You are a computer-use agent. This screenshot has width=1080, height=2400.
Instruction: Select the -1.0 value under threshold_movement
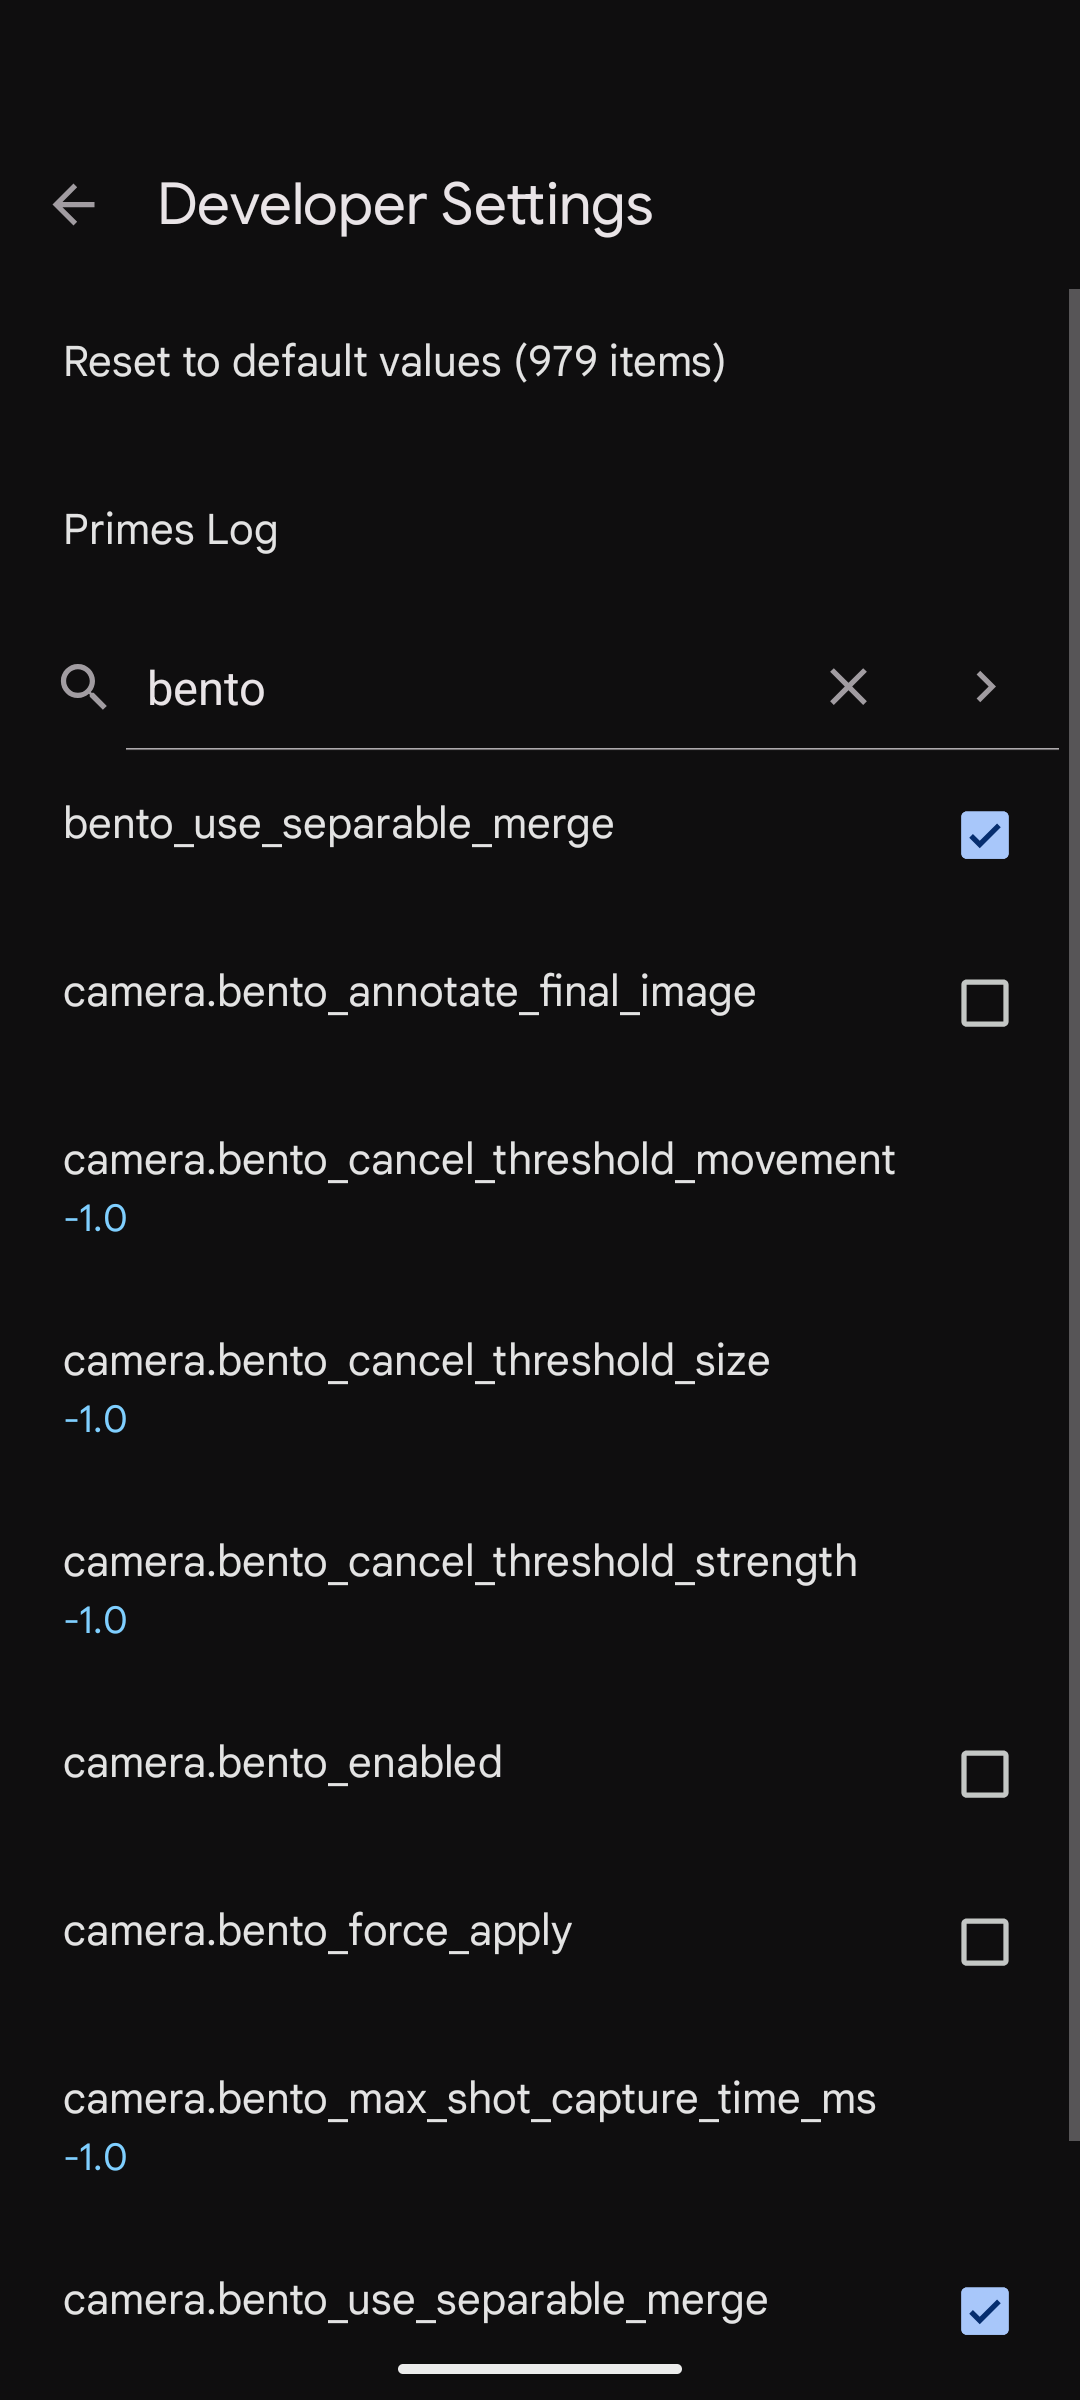(95, 1218)
